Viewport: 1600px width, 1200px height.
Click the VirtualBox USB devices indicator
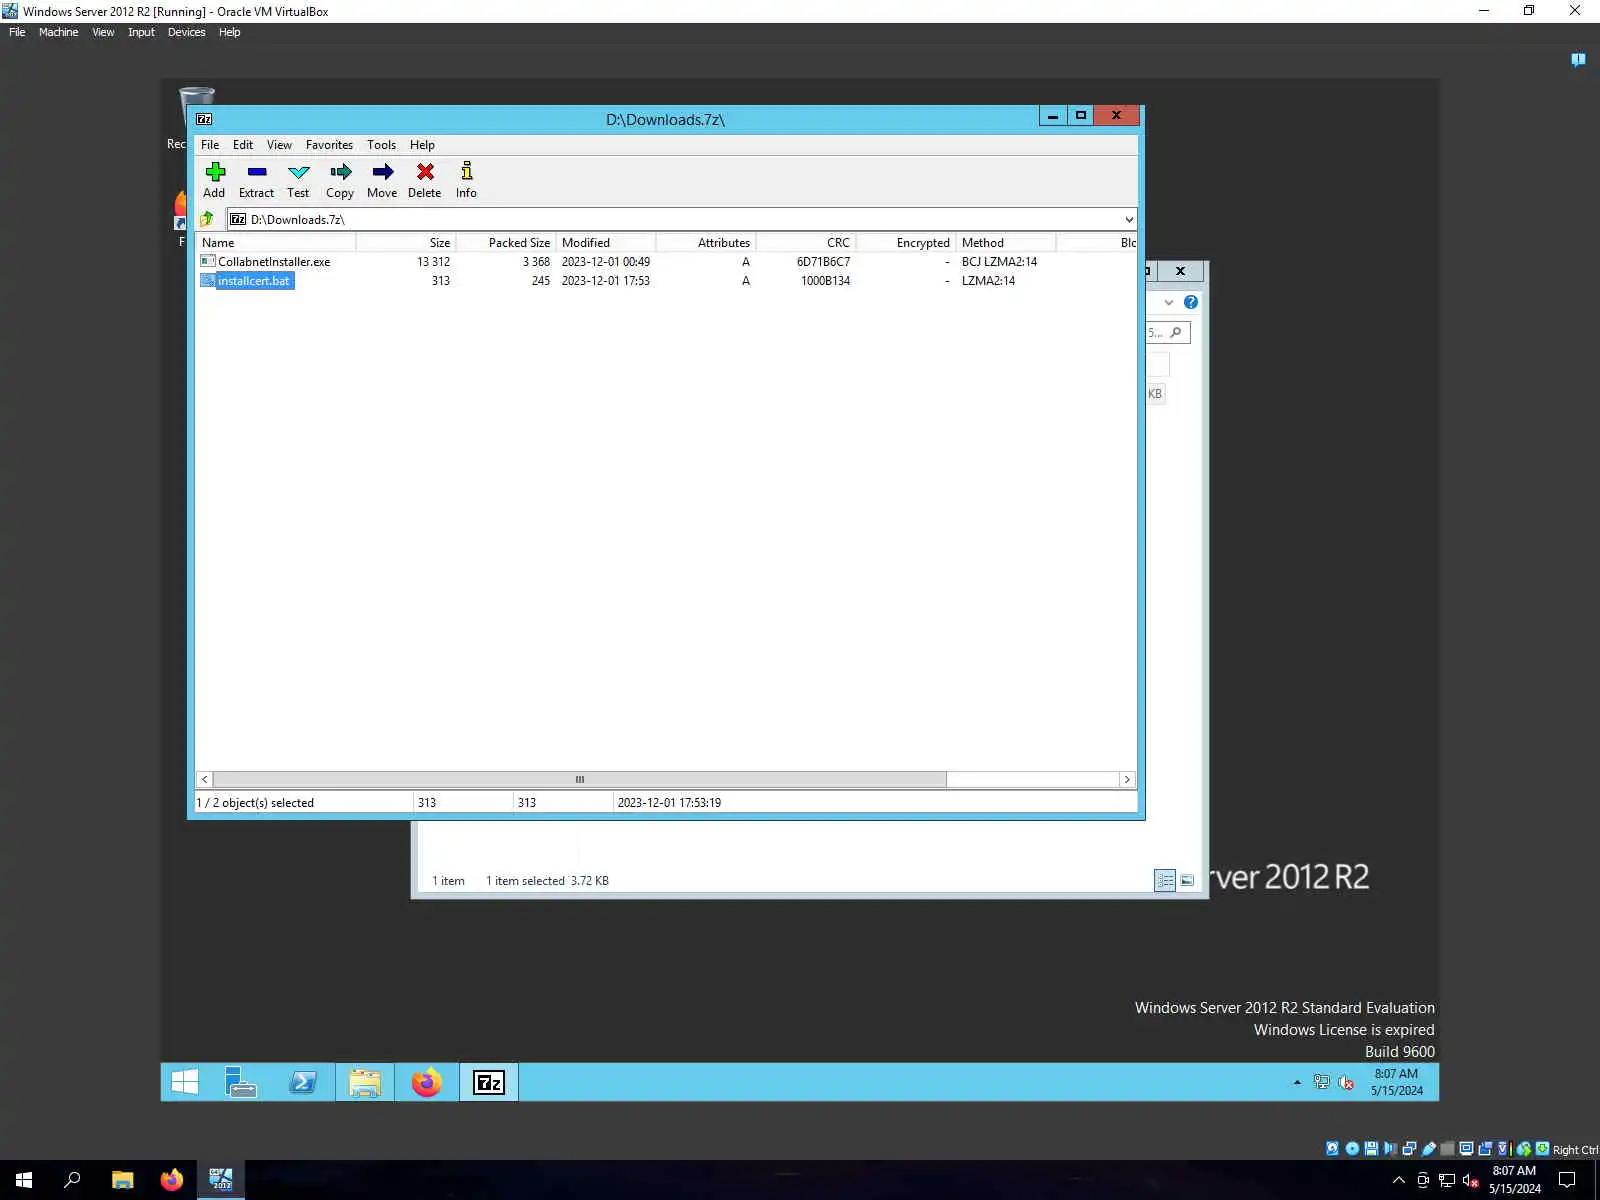1428,1149
